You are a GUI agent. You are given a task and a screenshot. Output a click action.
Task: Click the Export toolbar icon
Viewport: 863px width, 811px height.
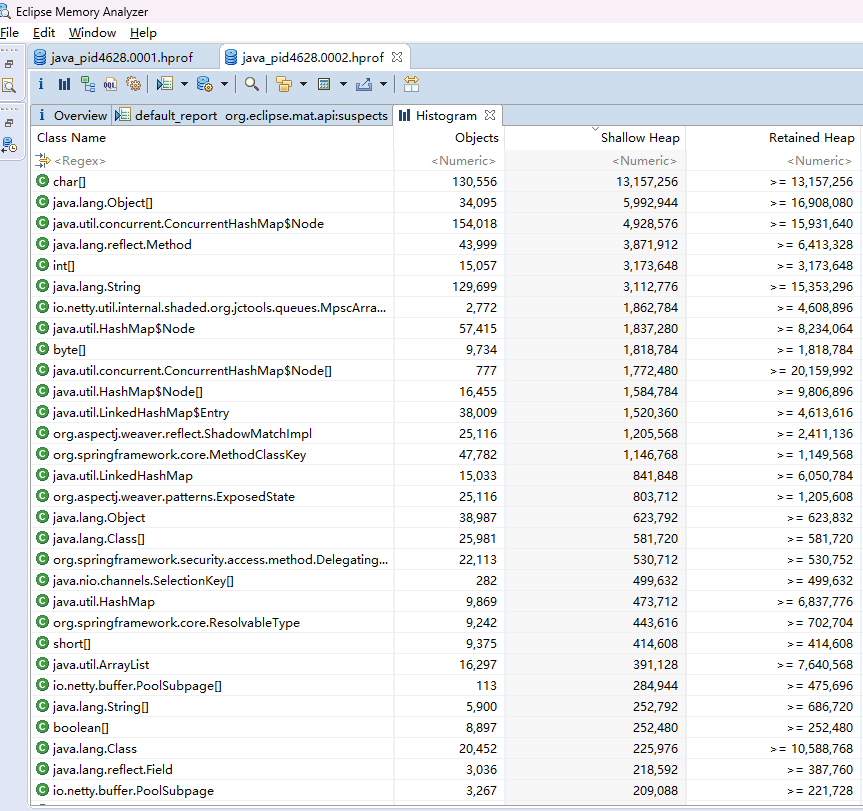(364, 84)
